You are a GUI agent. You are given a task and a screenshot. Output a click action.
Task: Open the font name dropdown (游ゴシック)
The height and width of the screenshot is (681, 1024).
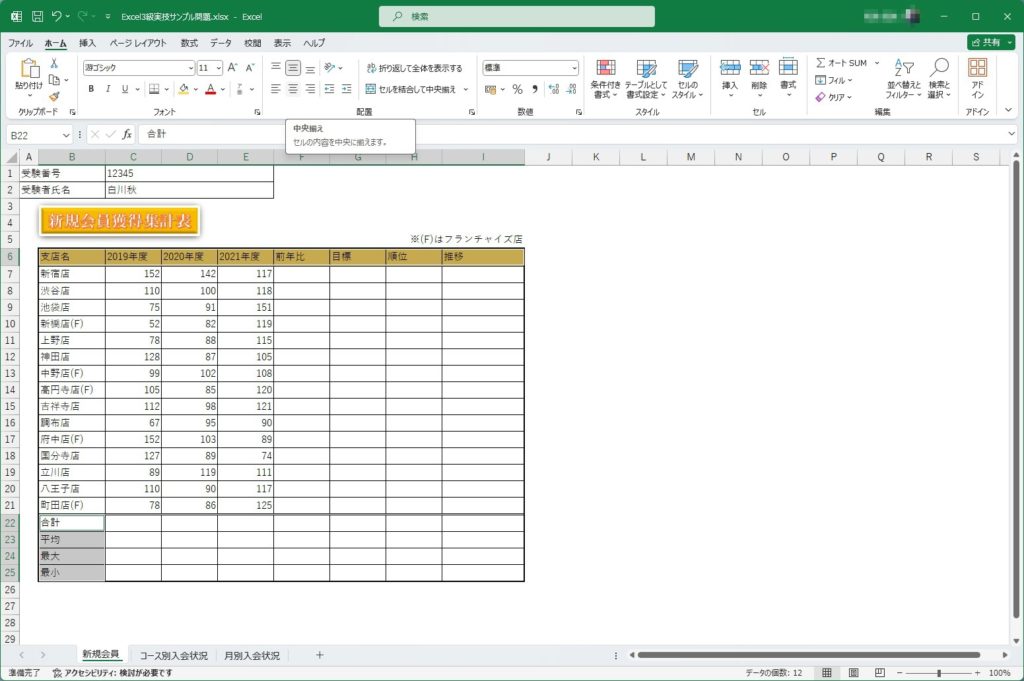(139, 68)
